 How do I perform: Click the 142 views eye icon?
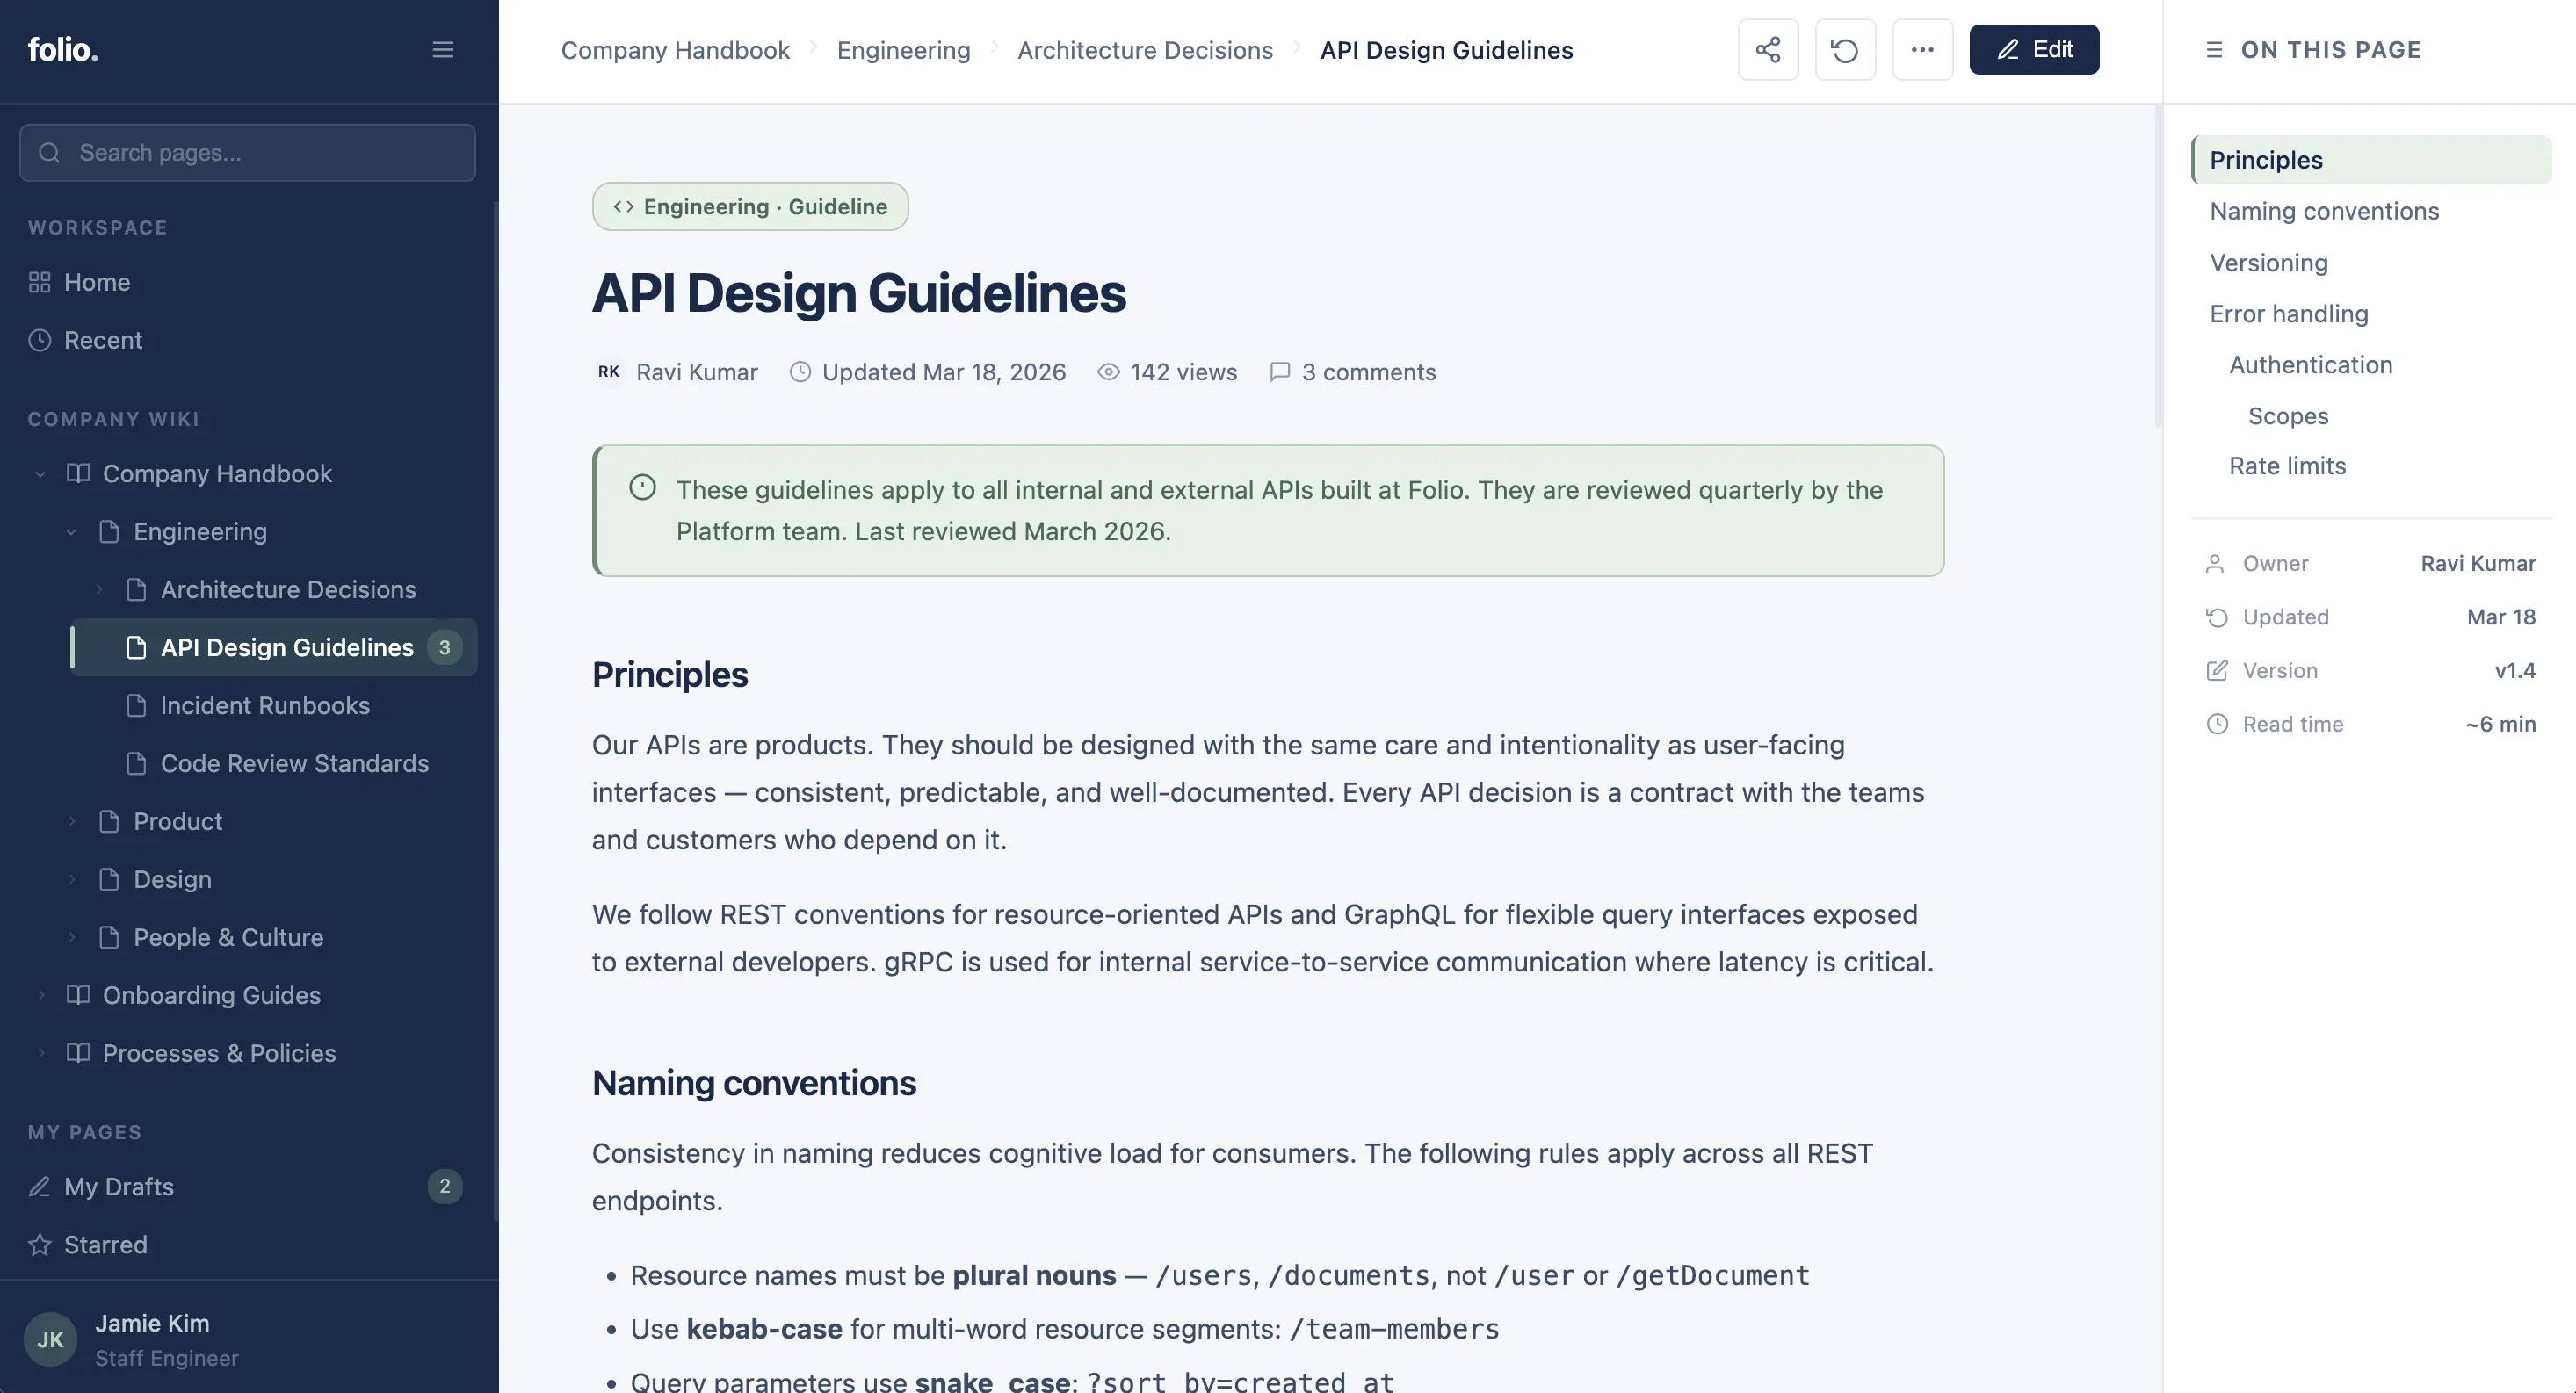(x=1108, y=372)
